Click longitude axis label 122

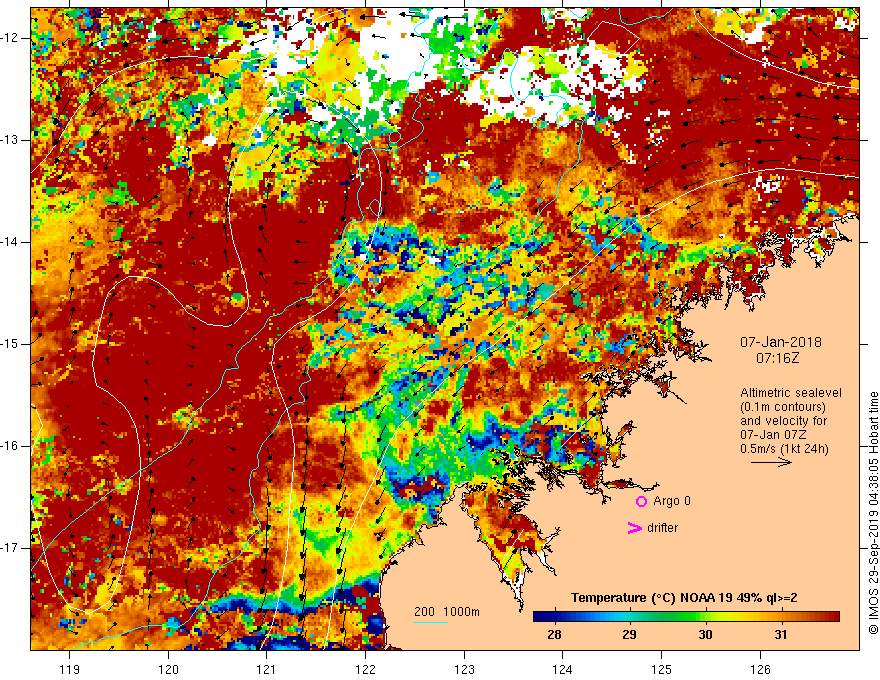[x=365, y=669]
